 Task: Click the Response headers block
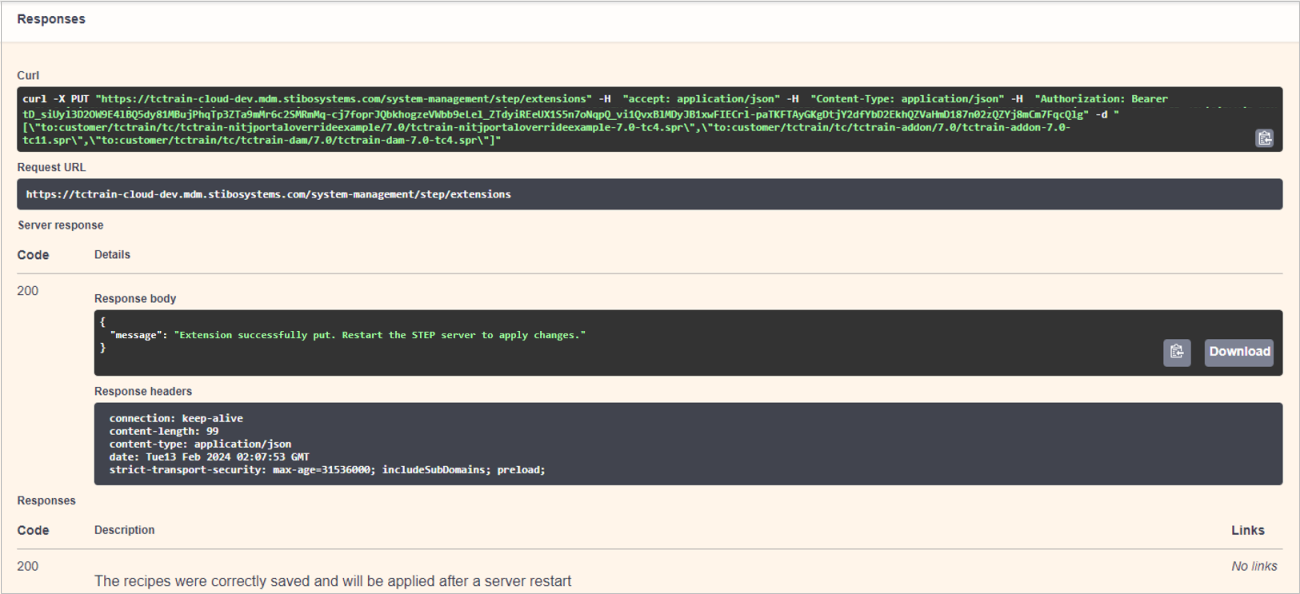pos(688,443)
